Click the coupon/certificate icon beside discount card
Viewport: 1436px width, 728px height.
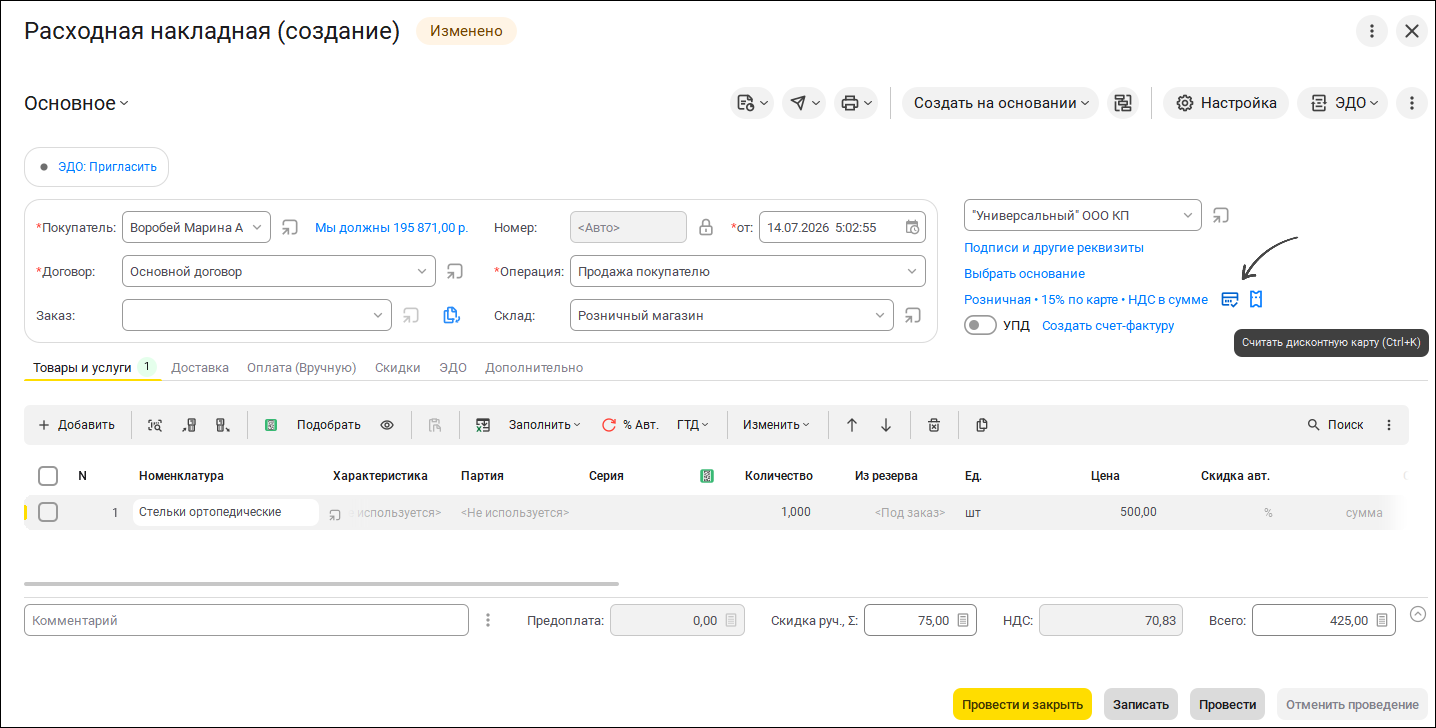pyautogui.click(x=1256, y=299)
